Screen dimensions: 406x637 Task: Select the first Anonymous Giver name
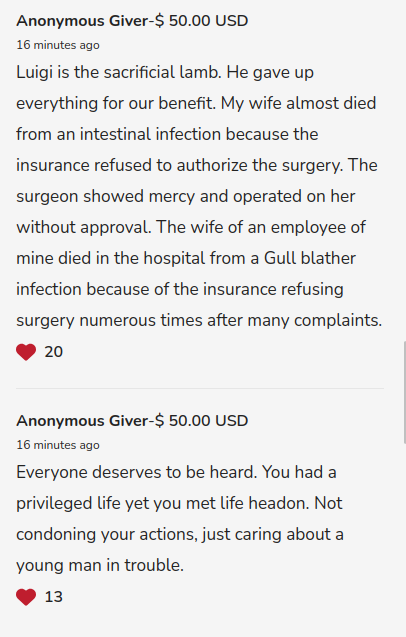coord(82,21)
